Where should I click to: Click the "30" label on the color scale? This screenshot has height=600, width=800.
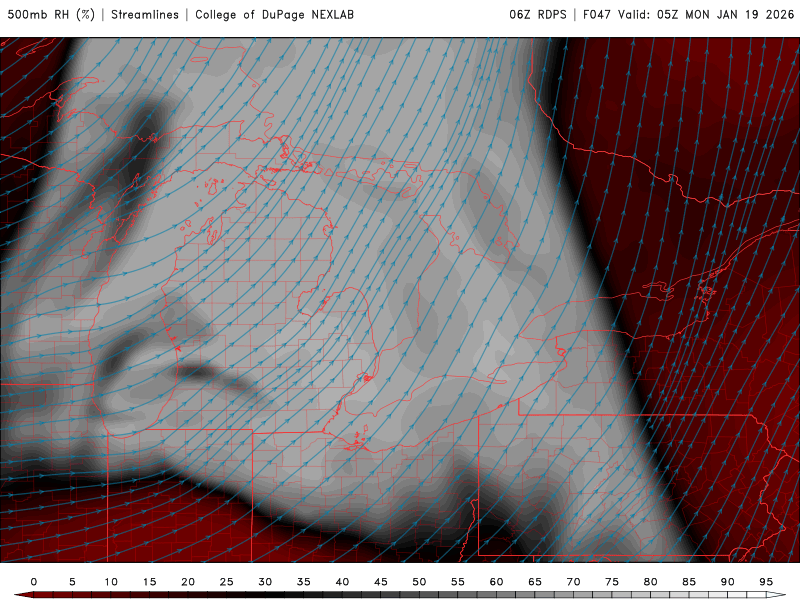tap(265, 582)
